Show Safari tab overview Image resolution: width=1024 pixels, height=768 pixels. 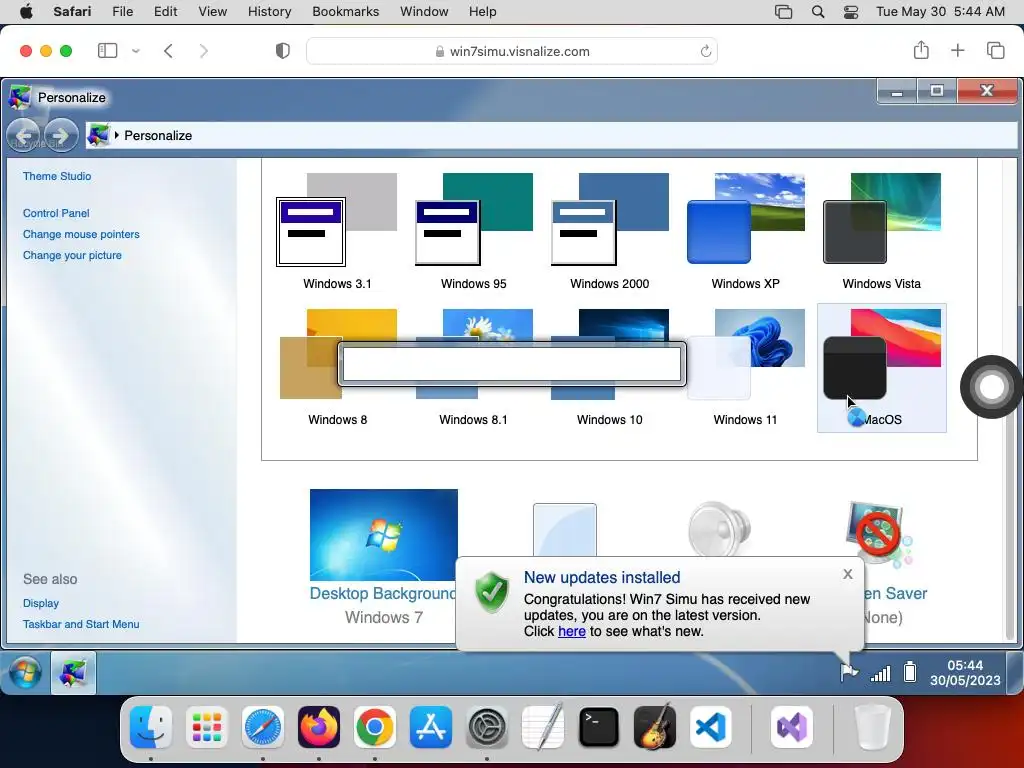click(995, 50)
